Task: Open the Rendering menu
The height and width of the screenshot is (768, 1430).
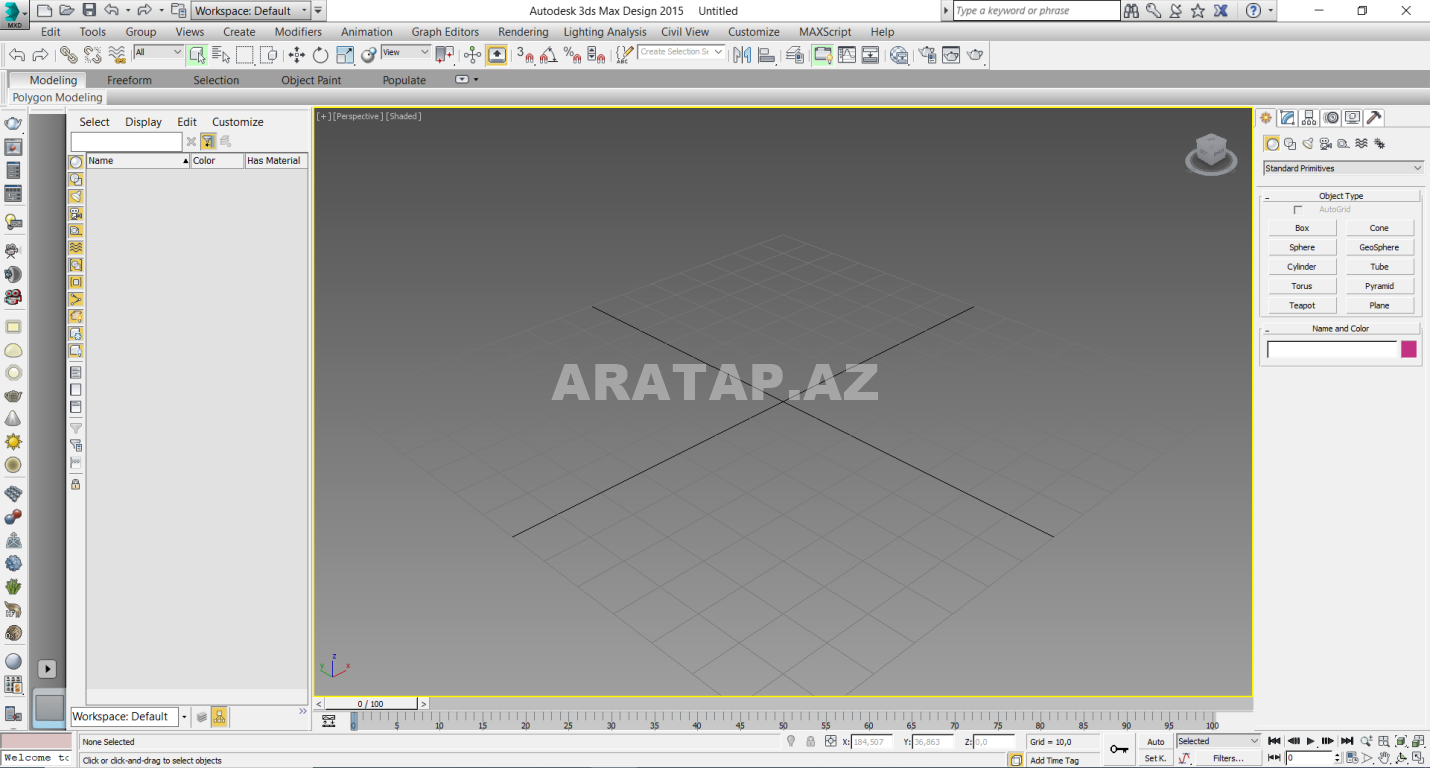Action: click(x=523, y=32)
